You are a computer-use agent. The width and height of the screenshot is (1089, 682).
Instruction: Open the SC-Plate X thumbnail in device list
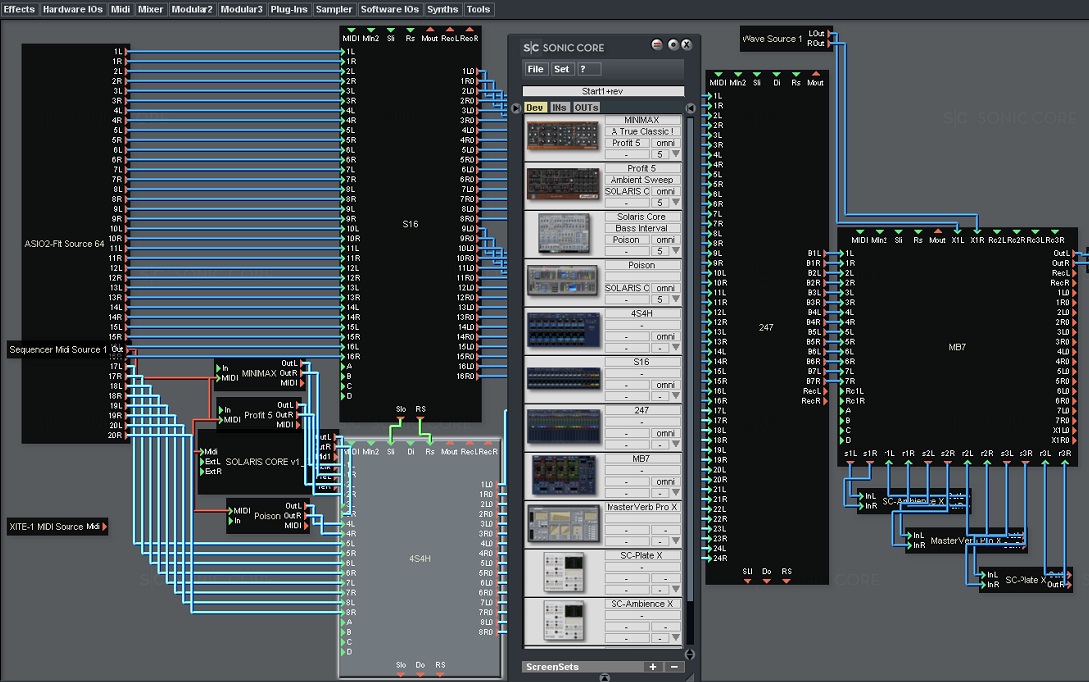(x=563, y=572)
